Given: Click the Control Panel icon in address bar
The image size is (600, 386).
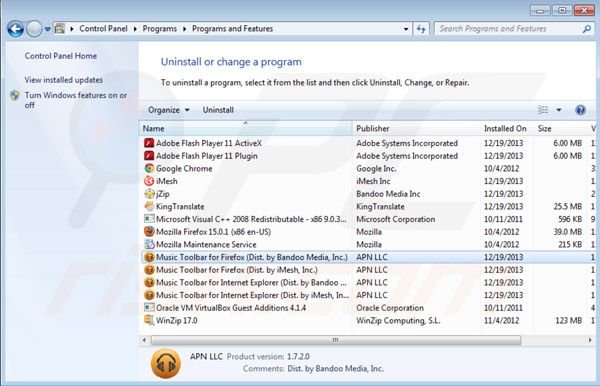Looking at the screenshot, I should point(60,29).
